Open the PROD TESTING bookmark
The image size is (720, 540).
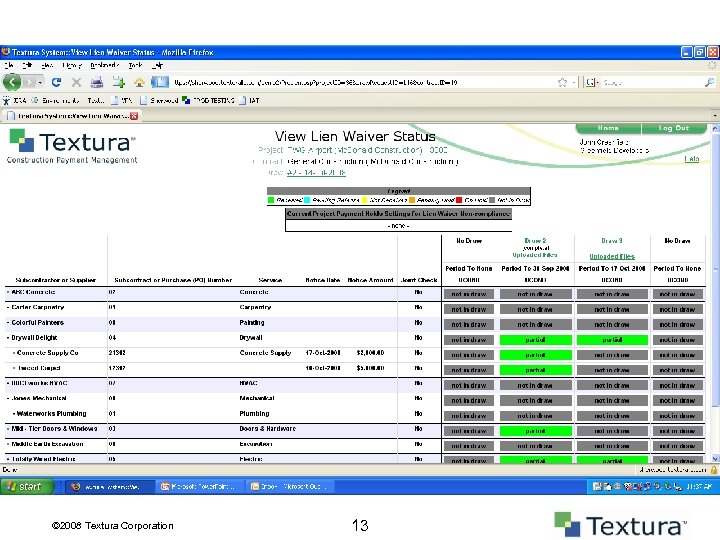point(208,100)
